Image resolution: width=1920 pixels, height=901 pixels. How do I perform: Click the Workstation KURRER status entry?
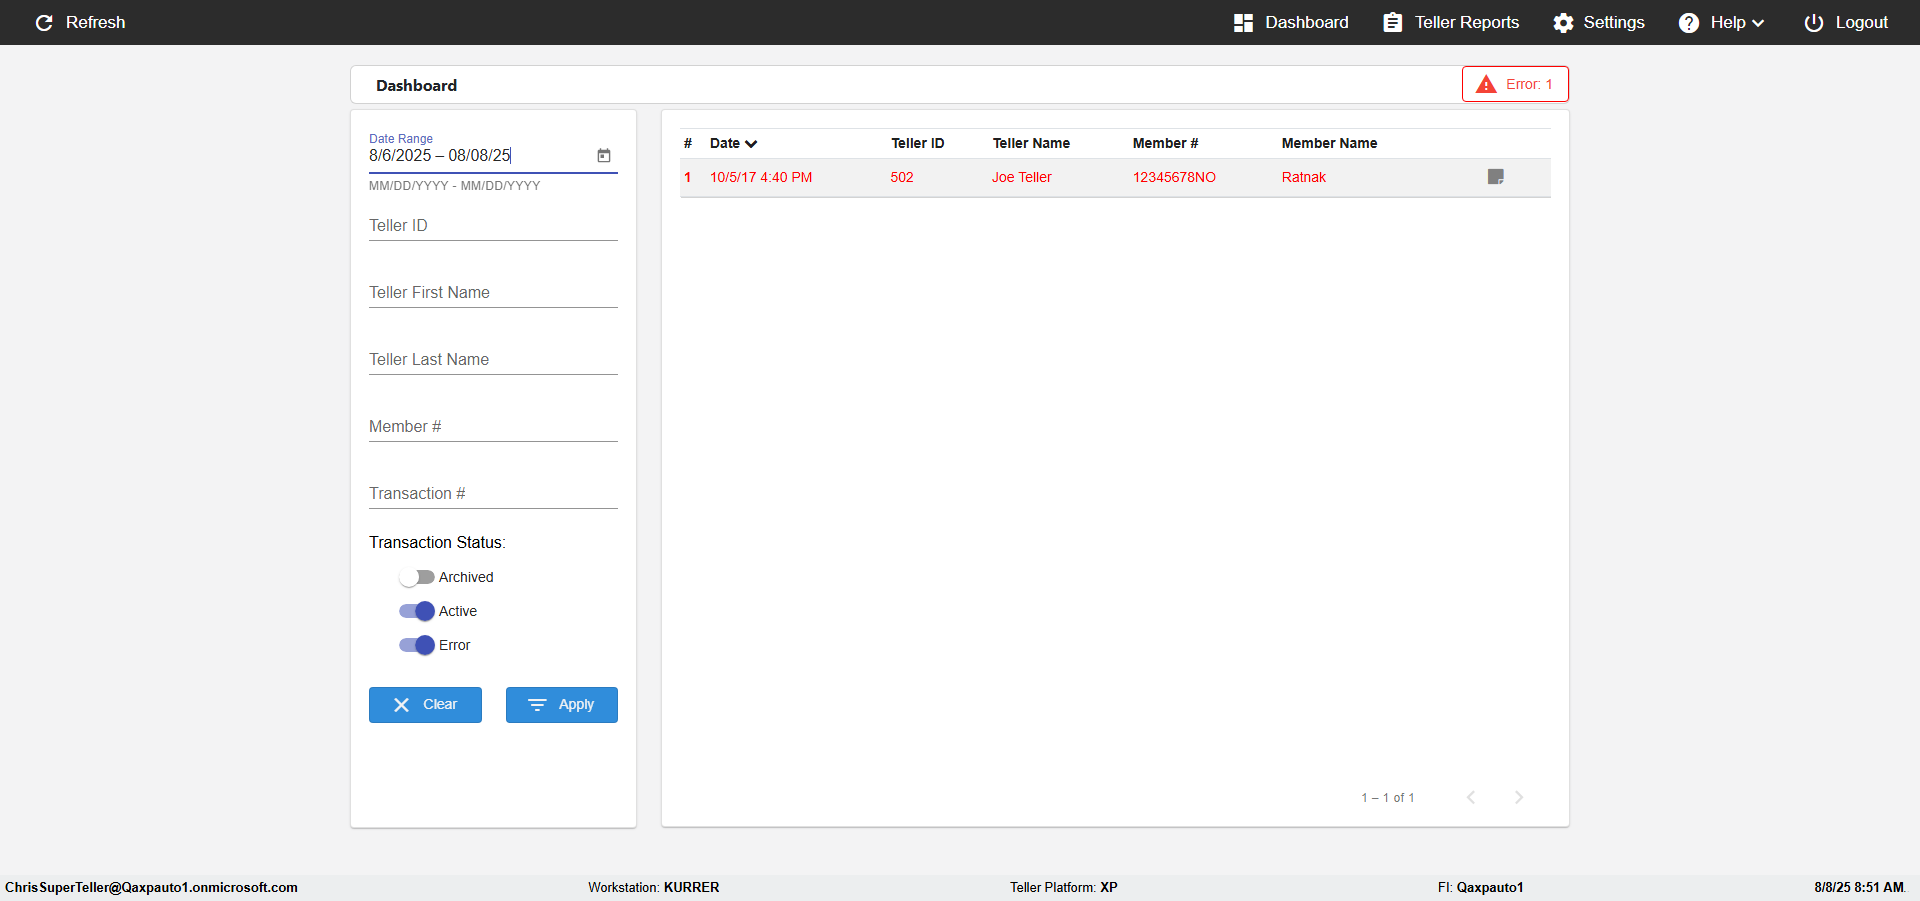[653, 887]
